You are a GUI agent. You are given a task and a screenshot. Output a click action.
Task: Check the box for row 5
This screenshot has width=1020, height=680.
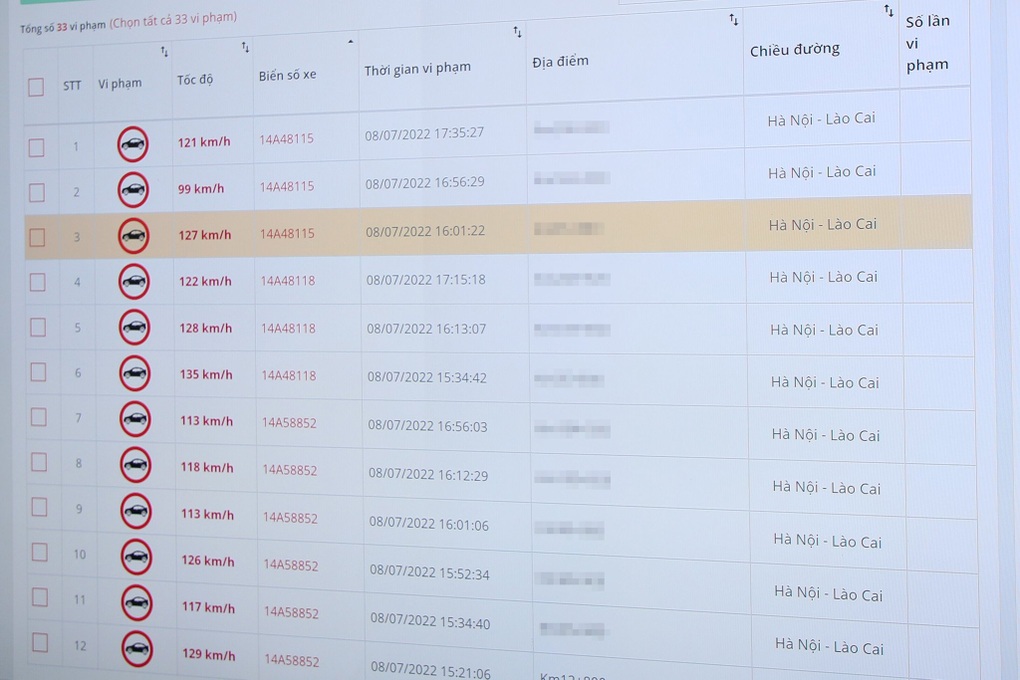(x=38, y=327)
